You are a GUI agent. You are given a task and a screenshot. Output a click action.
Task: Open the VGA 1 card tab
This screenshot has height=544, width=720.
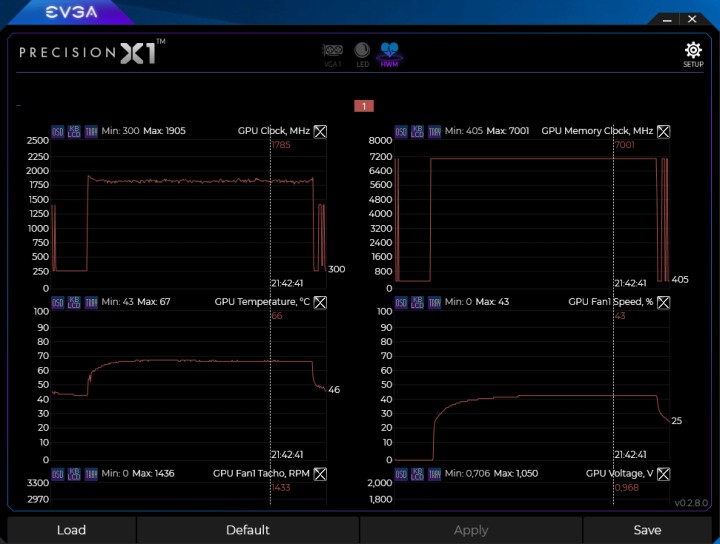coord(332,55)
